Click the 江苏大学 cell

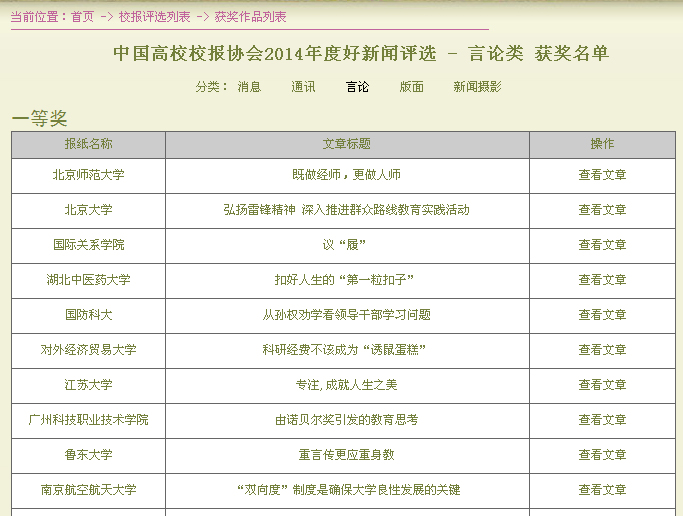88,385
